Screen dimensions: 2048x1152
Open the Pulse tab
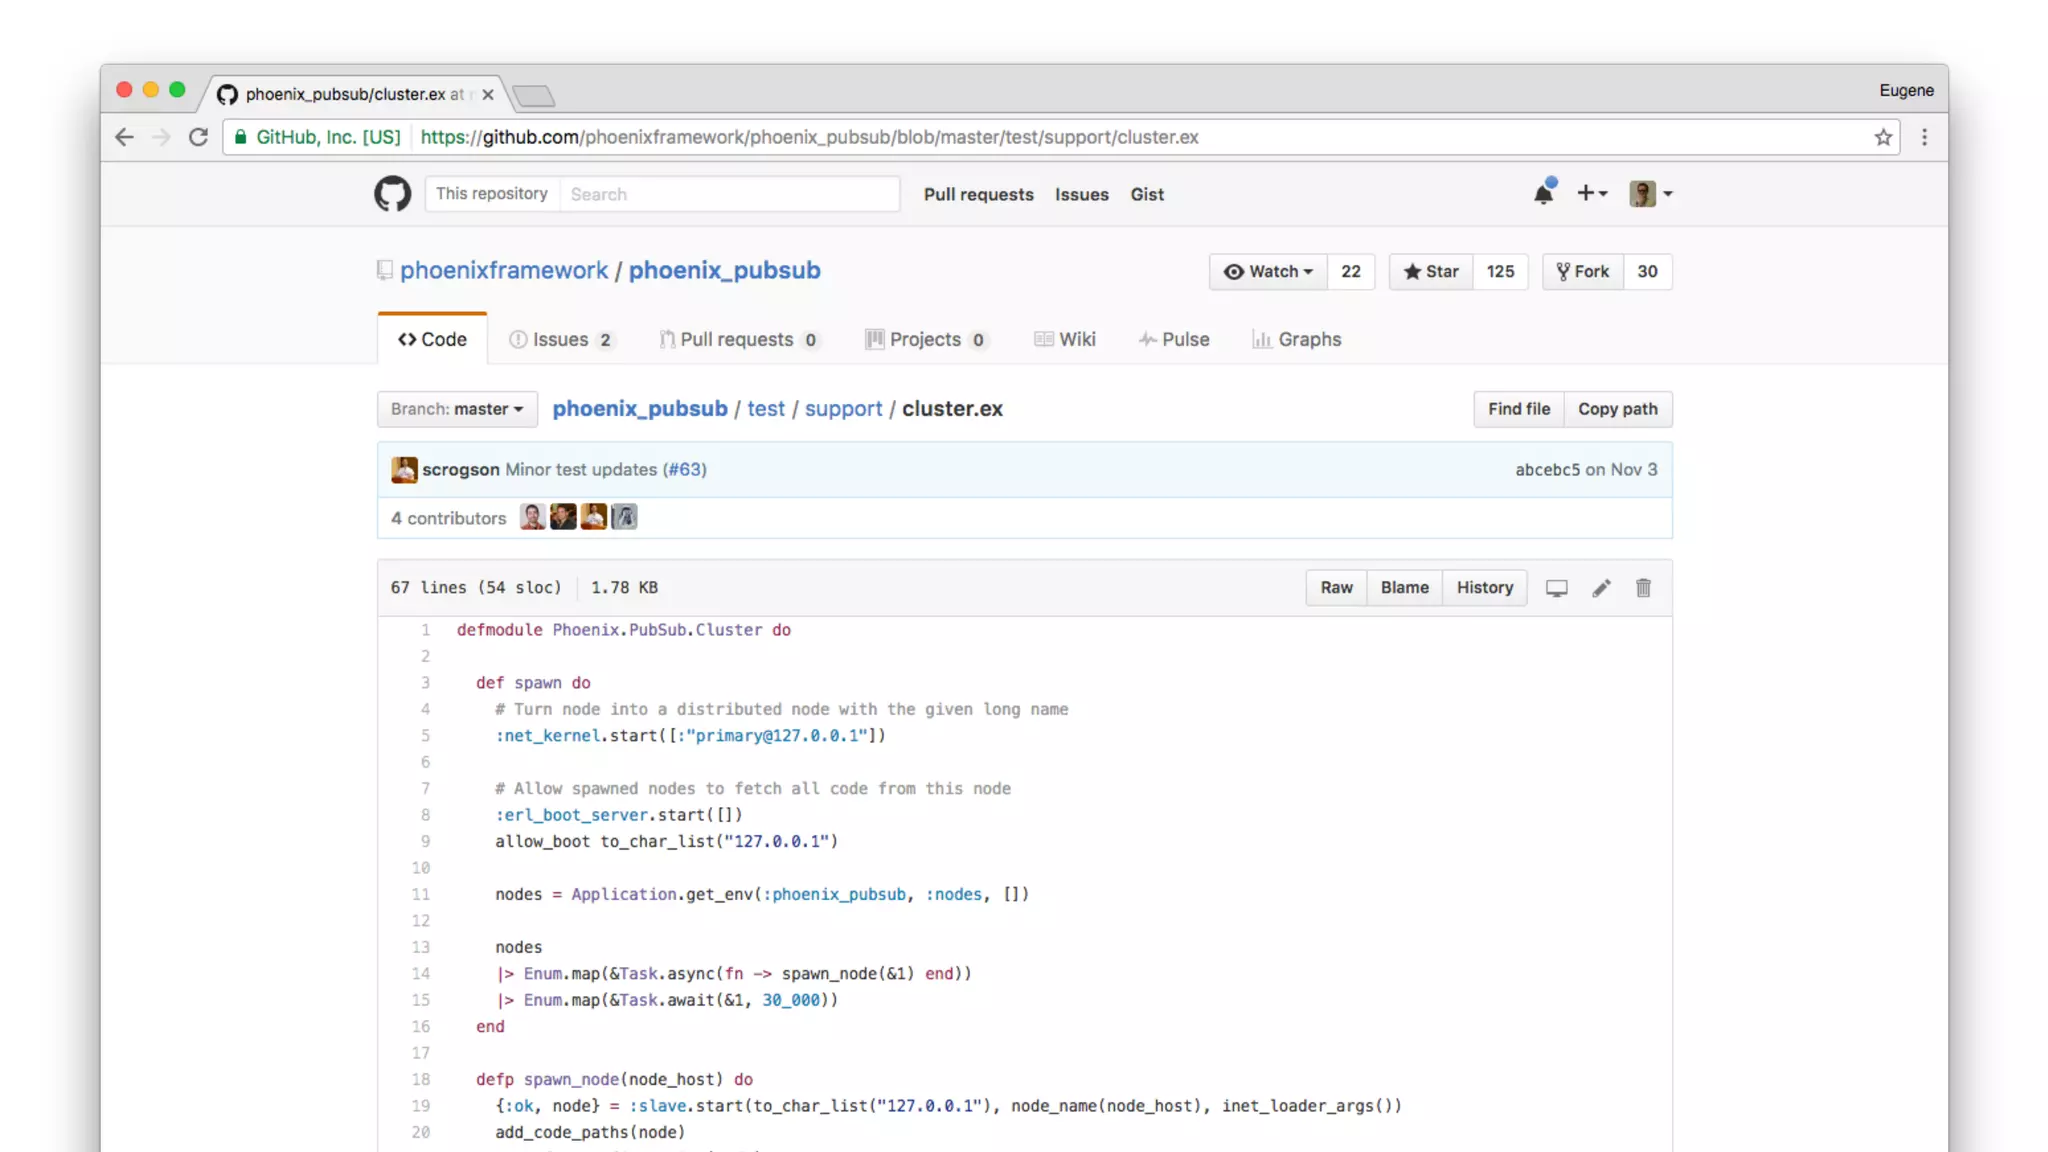(1174, 339)
